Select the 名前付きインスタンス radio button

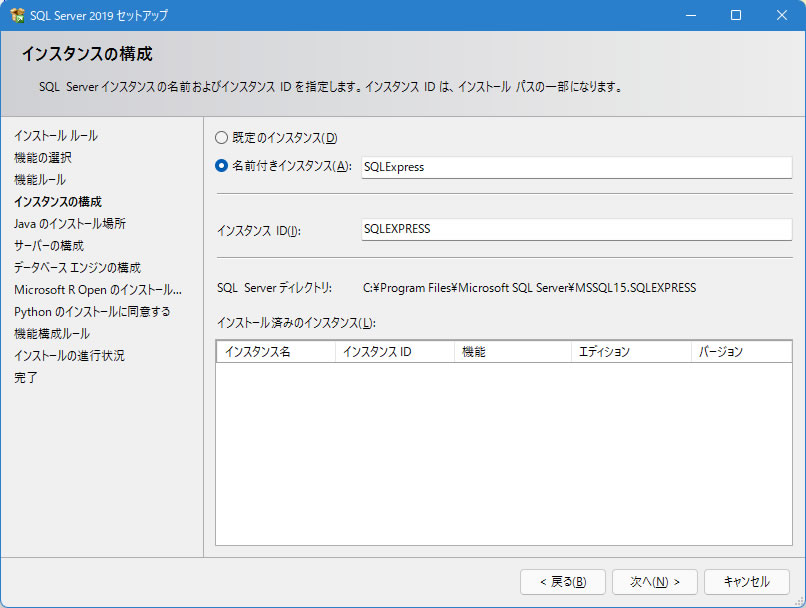(222, 167)
